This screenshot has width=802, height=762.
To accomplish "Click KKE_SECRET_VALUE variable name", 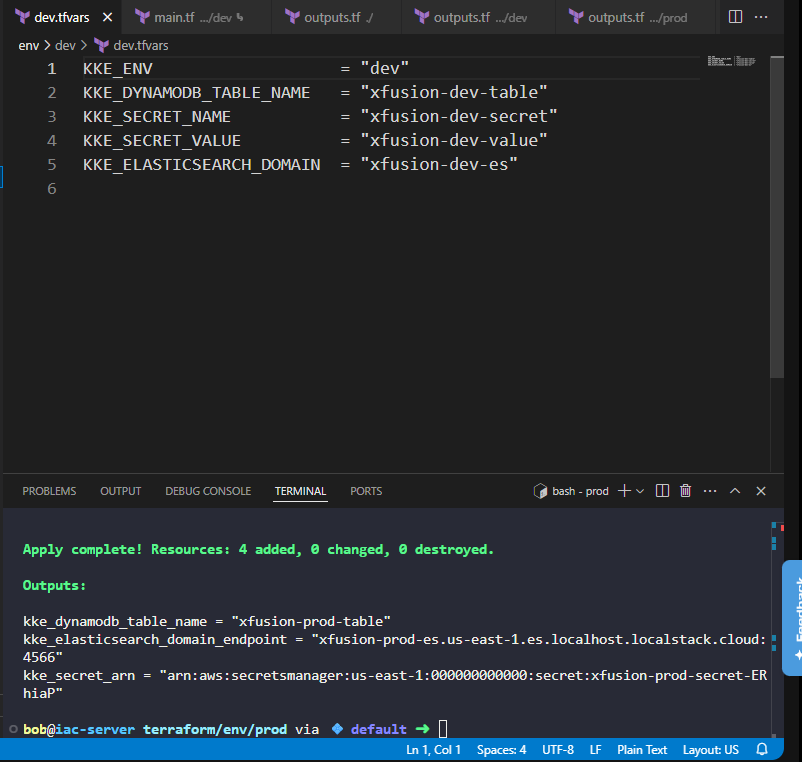I will (x=162, y=141).
